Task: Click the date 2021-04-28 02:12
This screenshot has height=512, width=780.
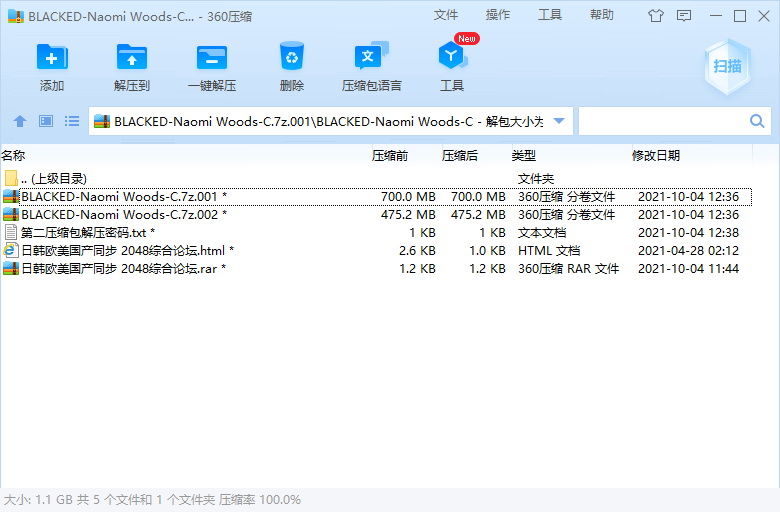Action: click(688, 250)
